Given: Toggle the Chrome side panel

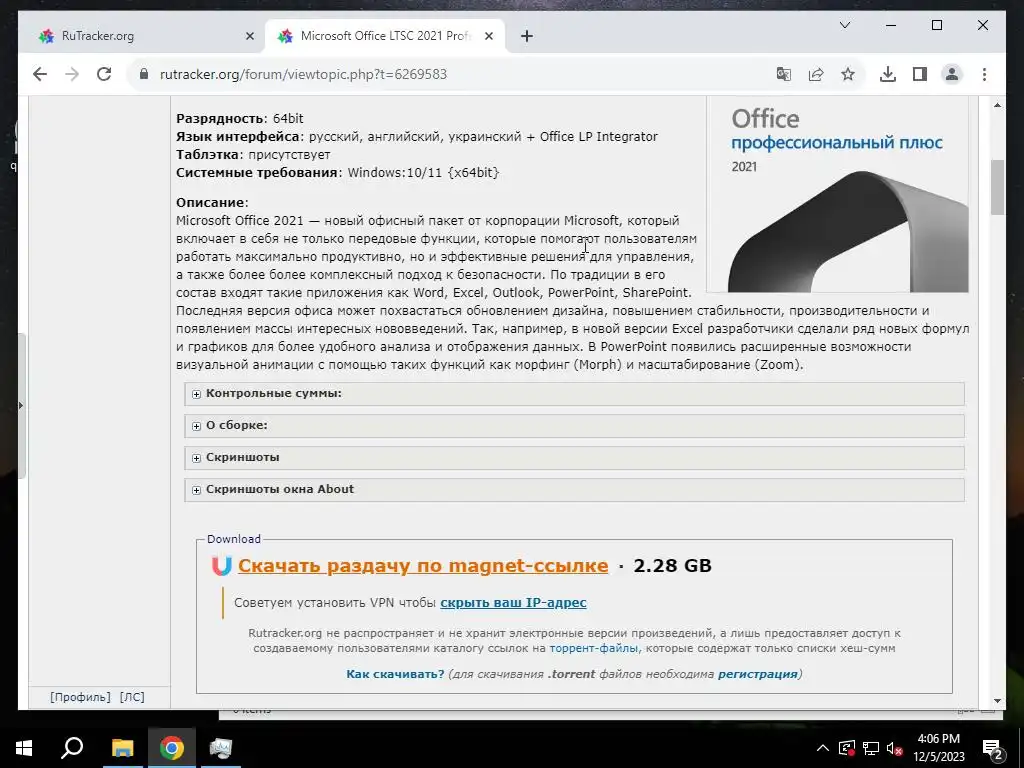Looking at the screenshot, I should pos(920,74).
